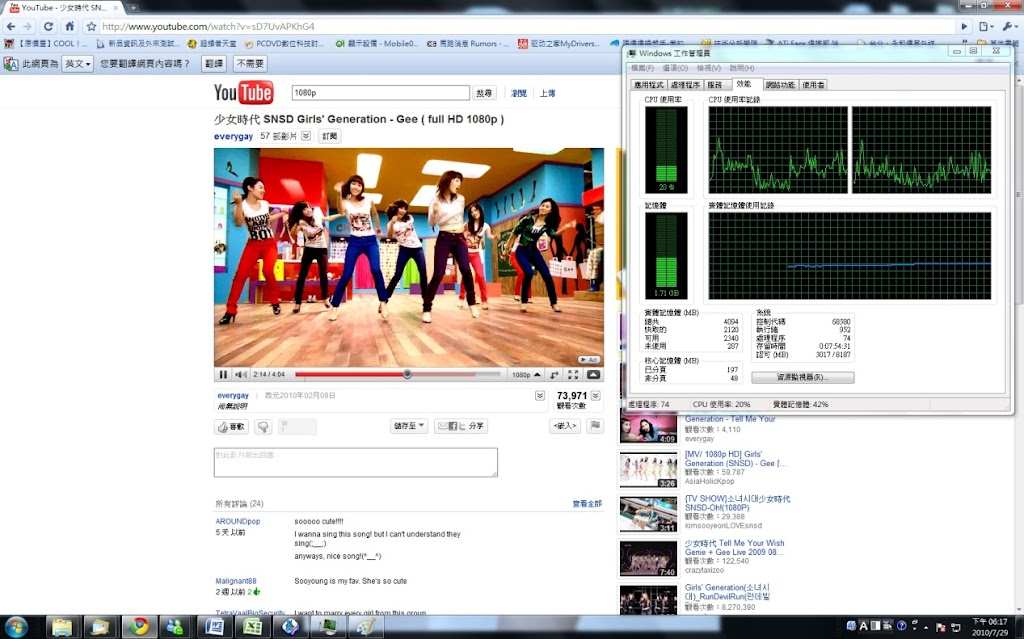Image resolution: width=1024 pixels, height=639 pixels.
Task: Open the browser page menu icon
Action: (x=985, y=27)
